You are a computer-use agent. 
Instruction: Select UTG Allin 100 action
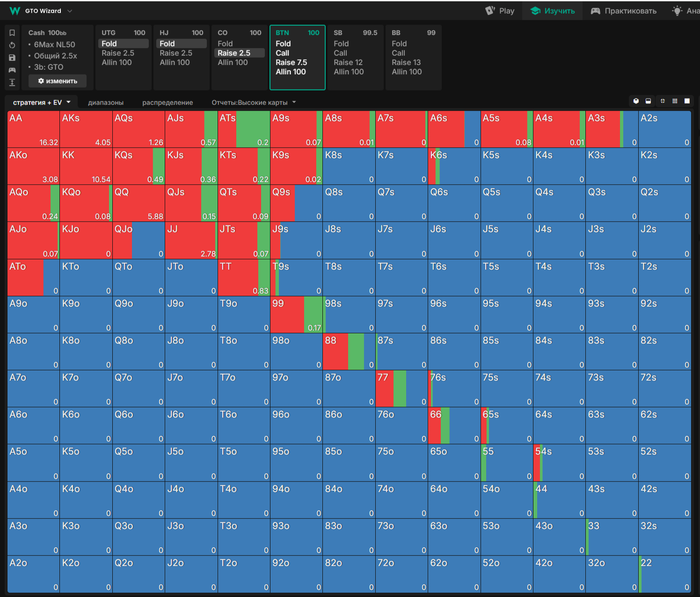[x=117, y=62]
